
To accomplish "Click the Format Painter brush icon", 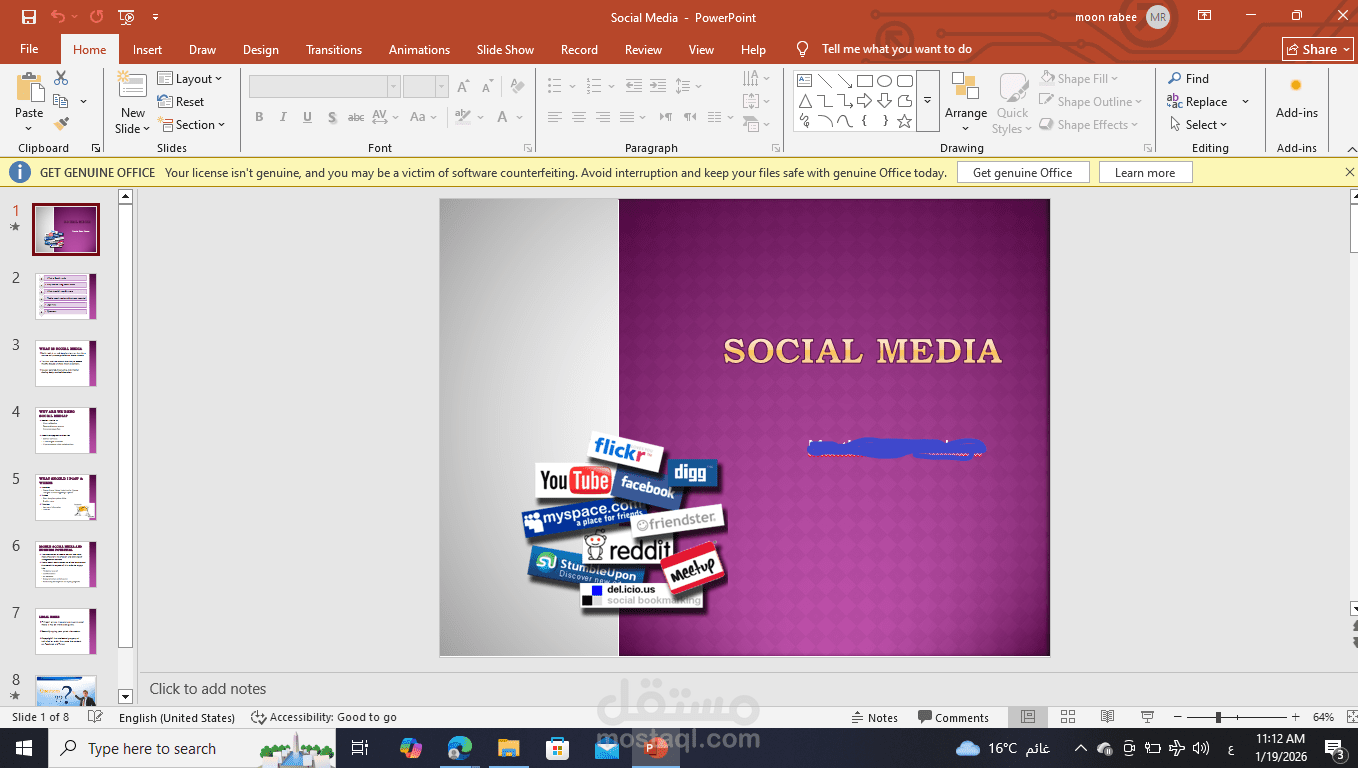I will pos(61,125).
